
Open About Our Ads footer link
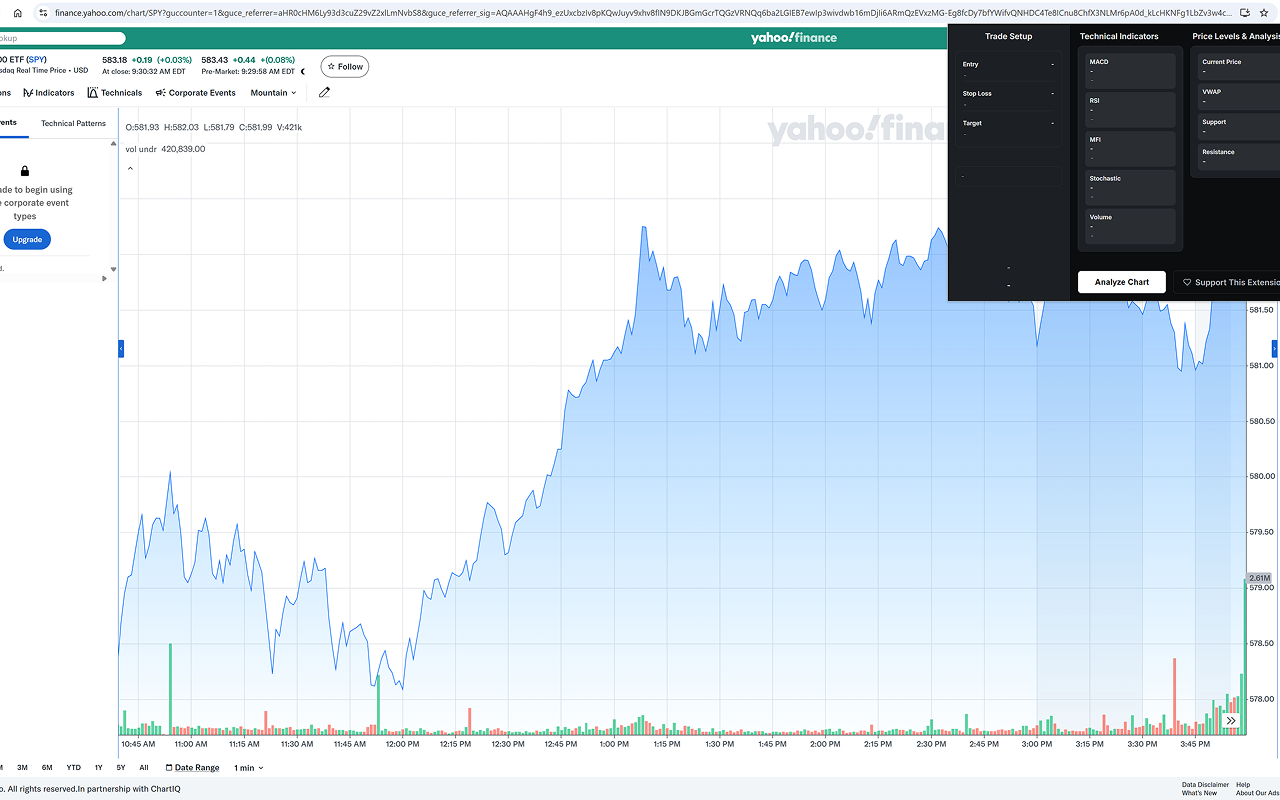[1258, 793]
